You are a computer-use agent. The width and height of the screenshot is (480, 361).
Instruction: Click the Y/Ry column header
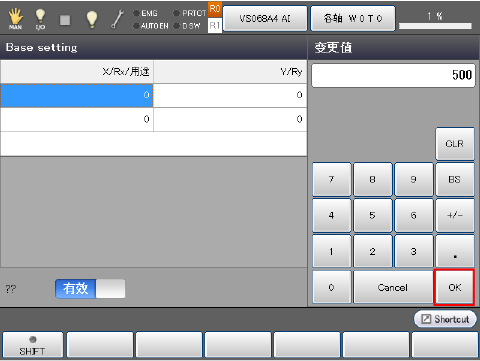[x=230, y=72]
